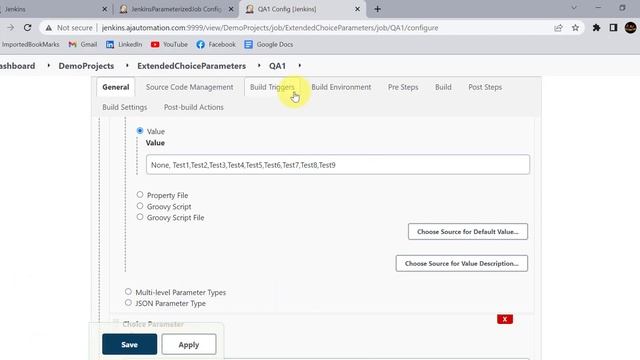Viewport: 640px width, 360px height.
Task: Close the JenkinsParameterizedJob Config tab
Action: click(231, 9)
